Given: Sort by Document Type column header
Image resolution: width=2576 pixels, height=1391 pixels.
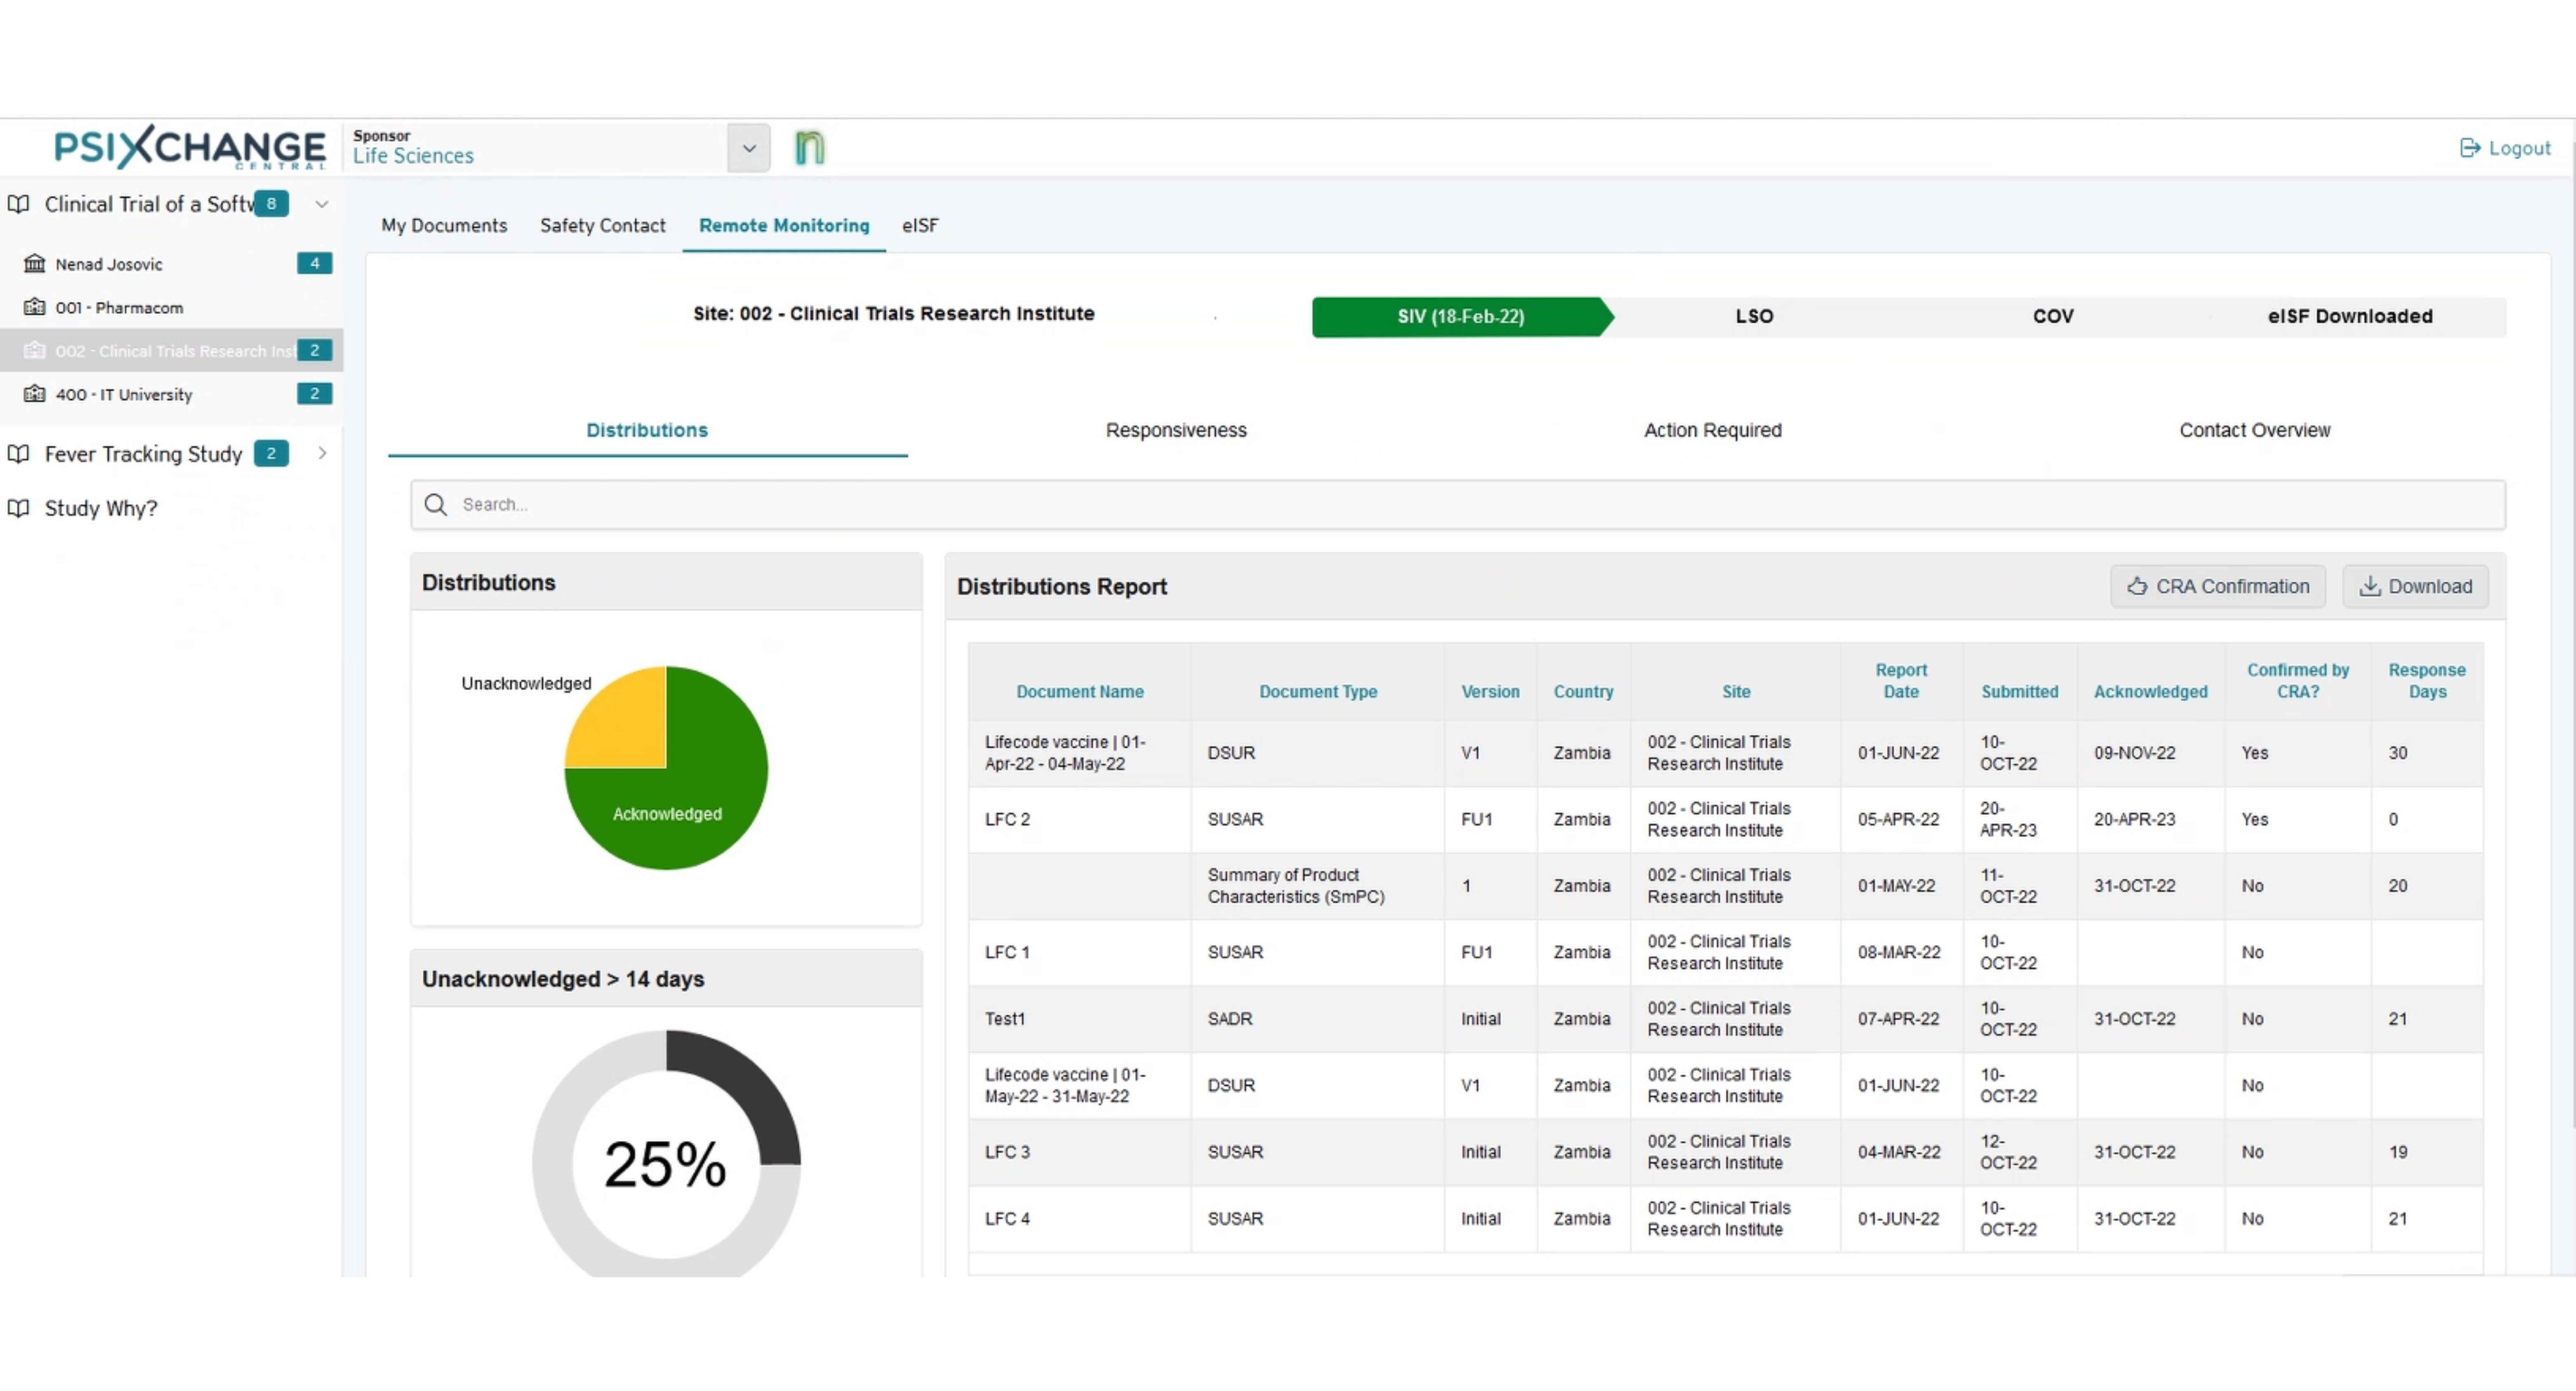Looking at the screenshot, I should click(x=1318, y=692).
